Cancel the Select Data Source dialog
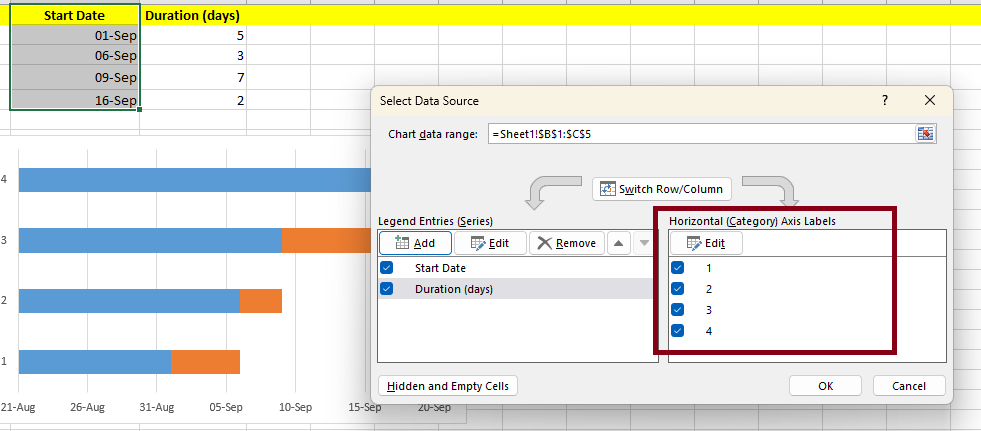The height and width of the screenshot is (431, 981). tap(908, 386)
